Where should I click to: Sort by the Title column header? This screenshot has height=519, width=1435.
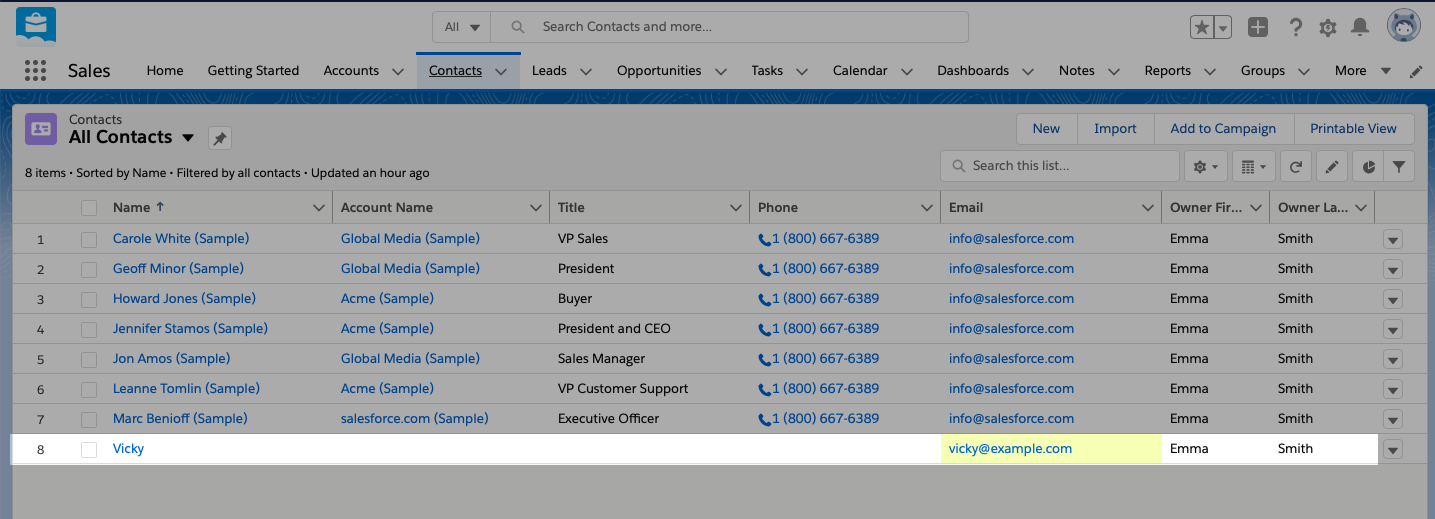click(x=571, y=208)
